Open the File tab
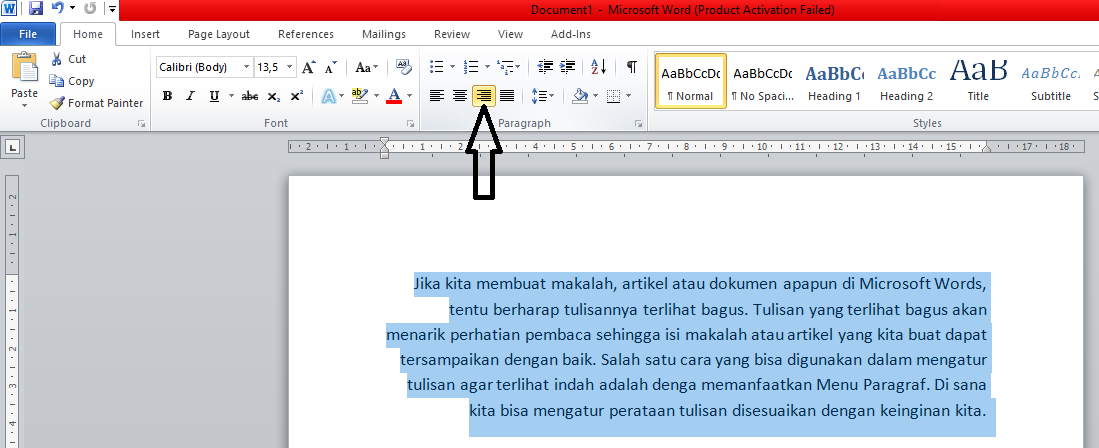The width and height of the screenshot is (1099, 448). coord(28,34)
